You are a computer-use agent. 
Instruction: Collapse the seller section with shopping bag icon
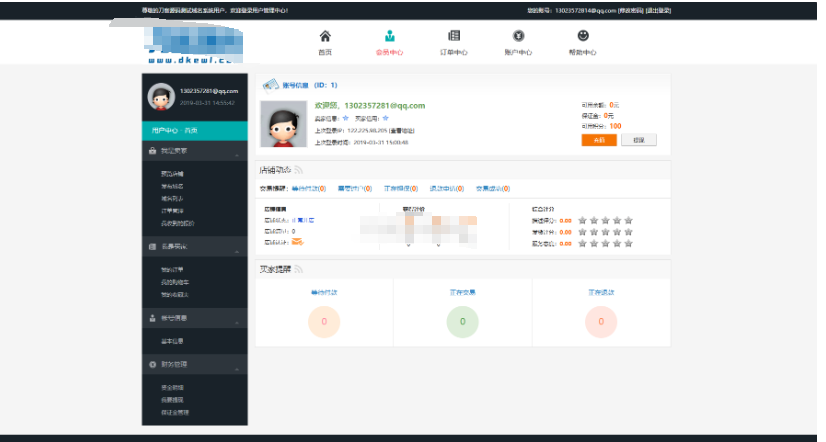(x=237, y=155)
